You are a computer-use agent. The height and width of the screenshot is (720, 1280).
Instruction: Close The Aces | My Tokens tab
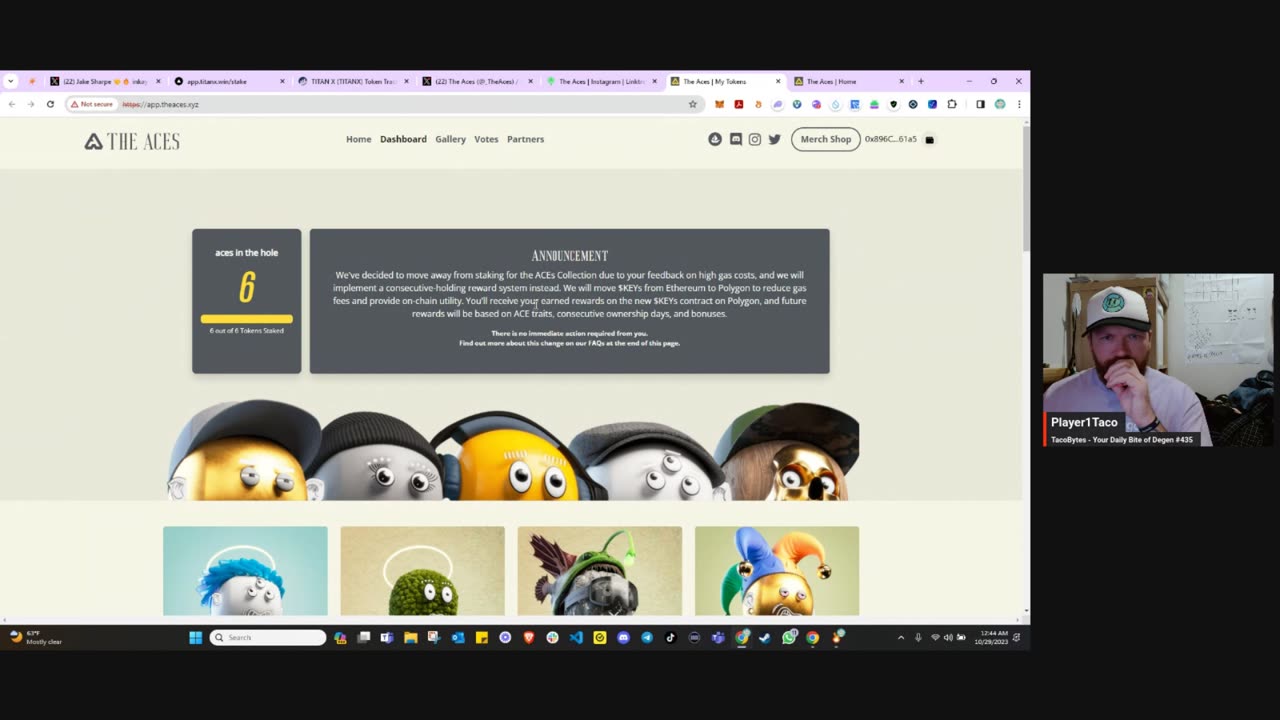(x=777, y=81)
